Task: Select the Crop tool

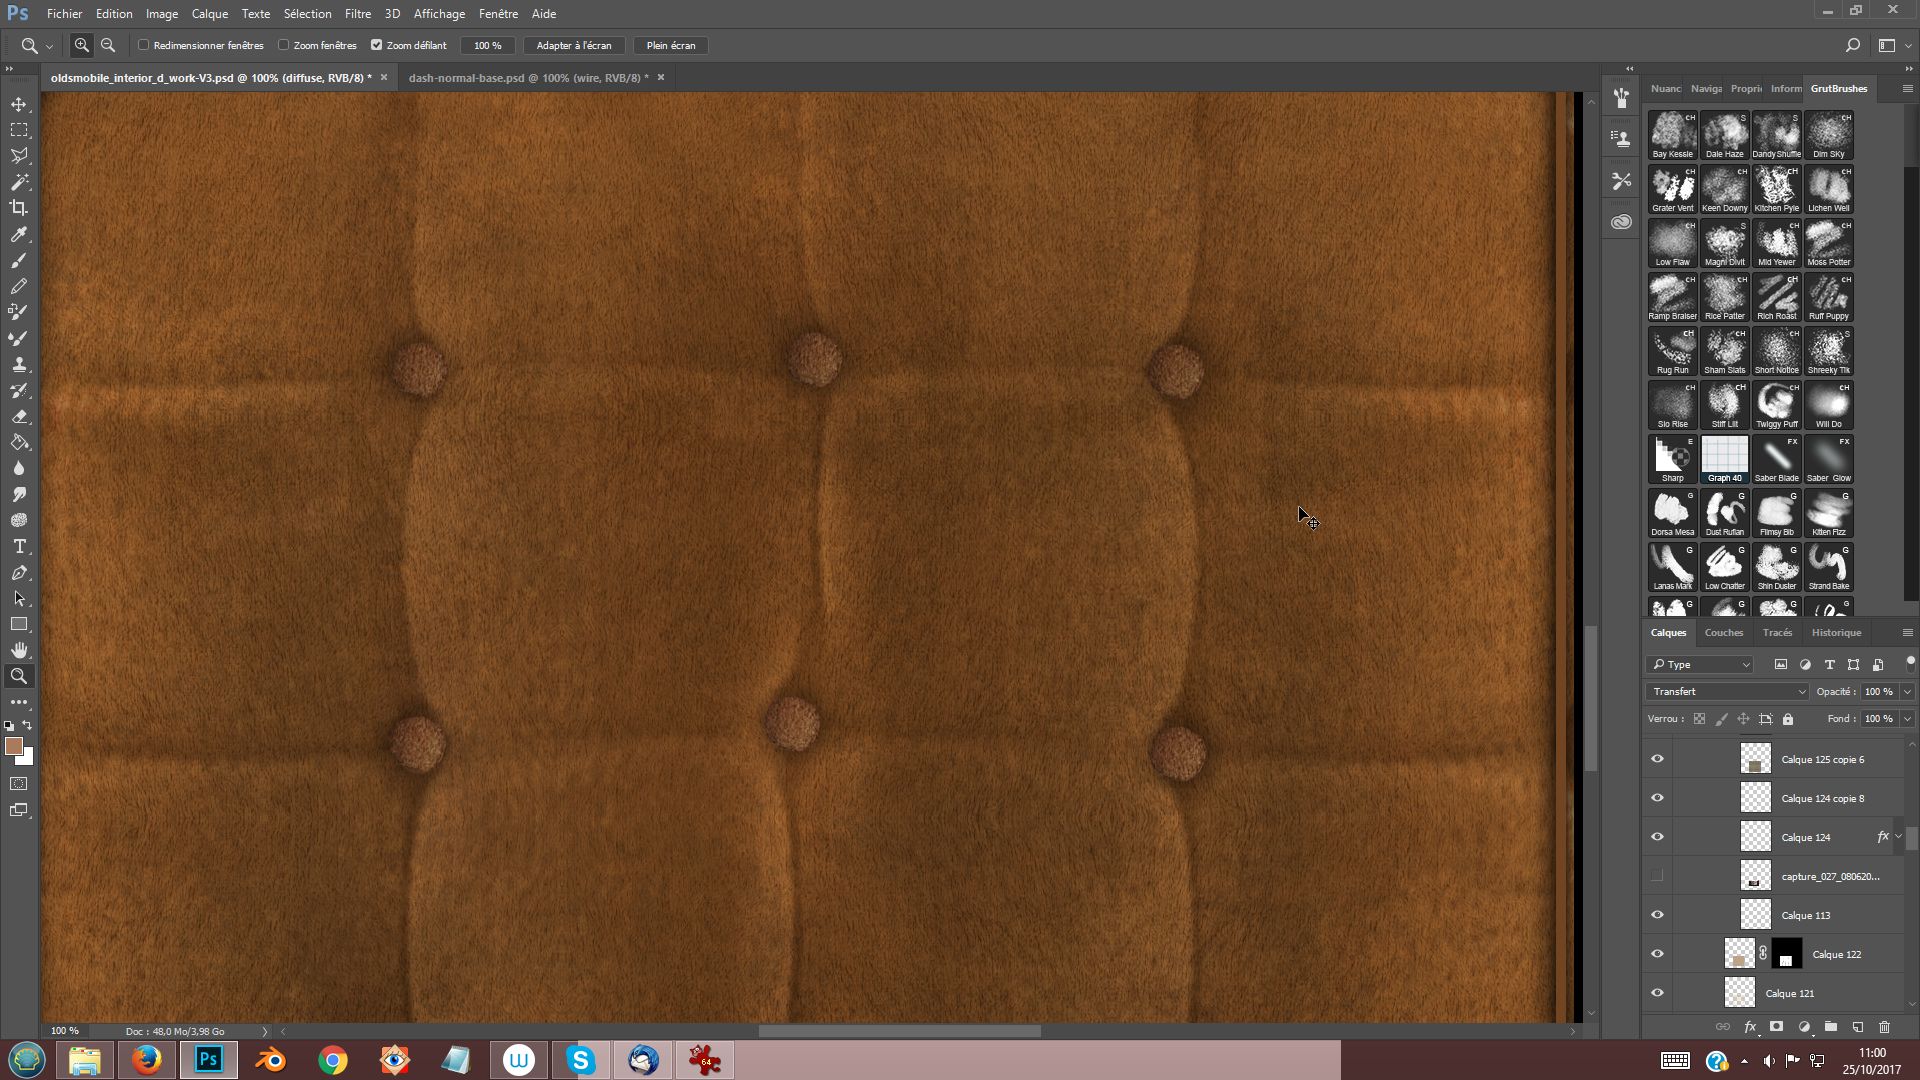Action: (x=19, y=208)
